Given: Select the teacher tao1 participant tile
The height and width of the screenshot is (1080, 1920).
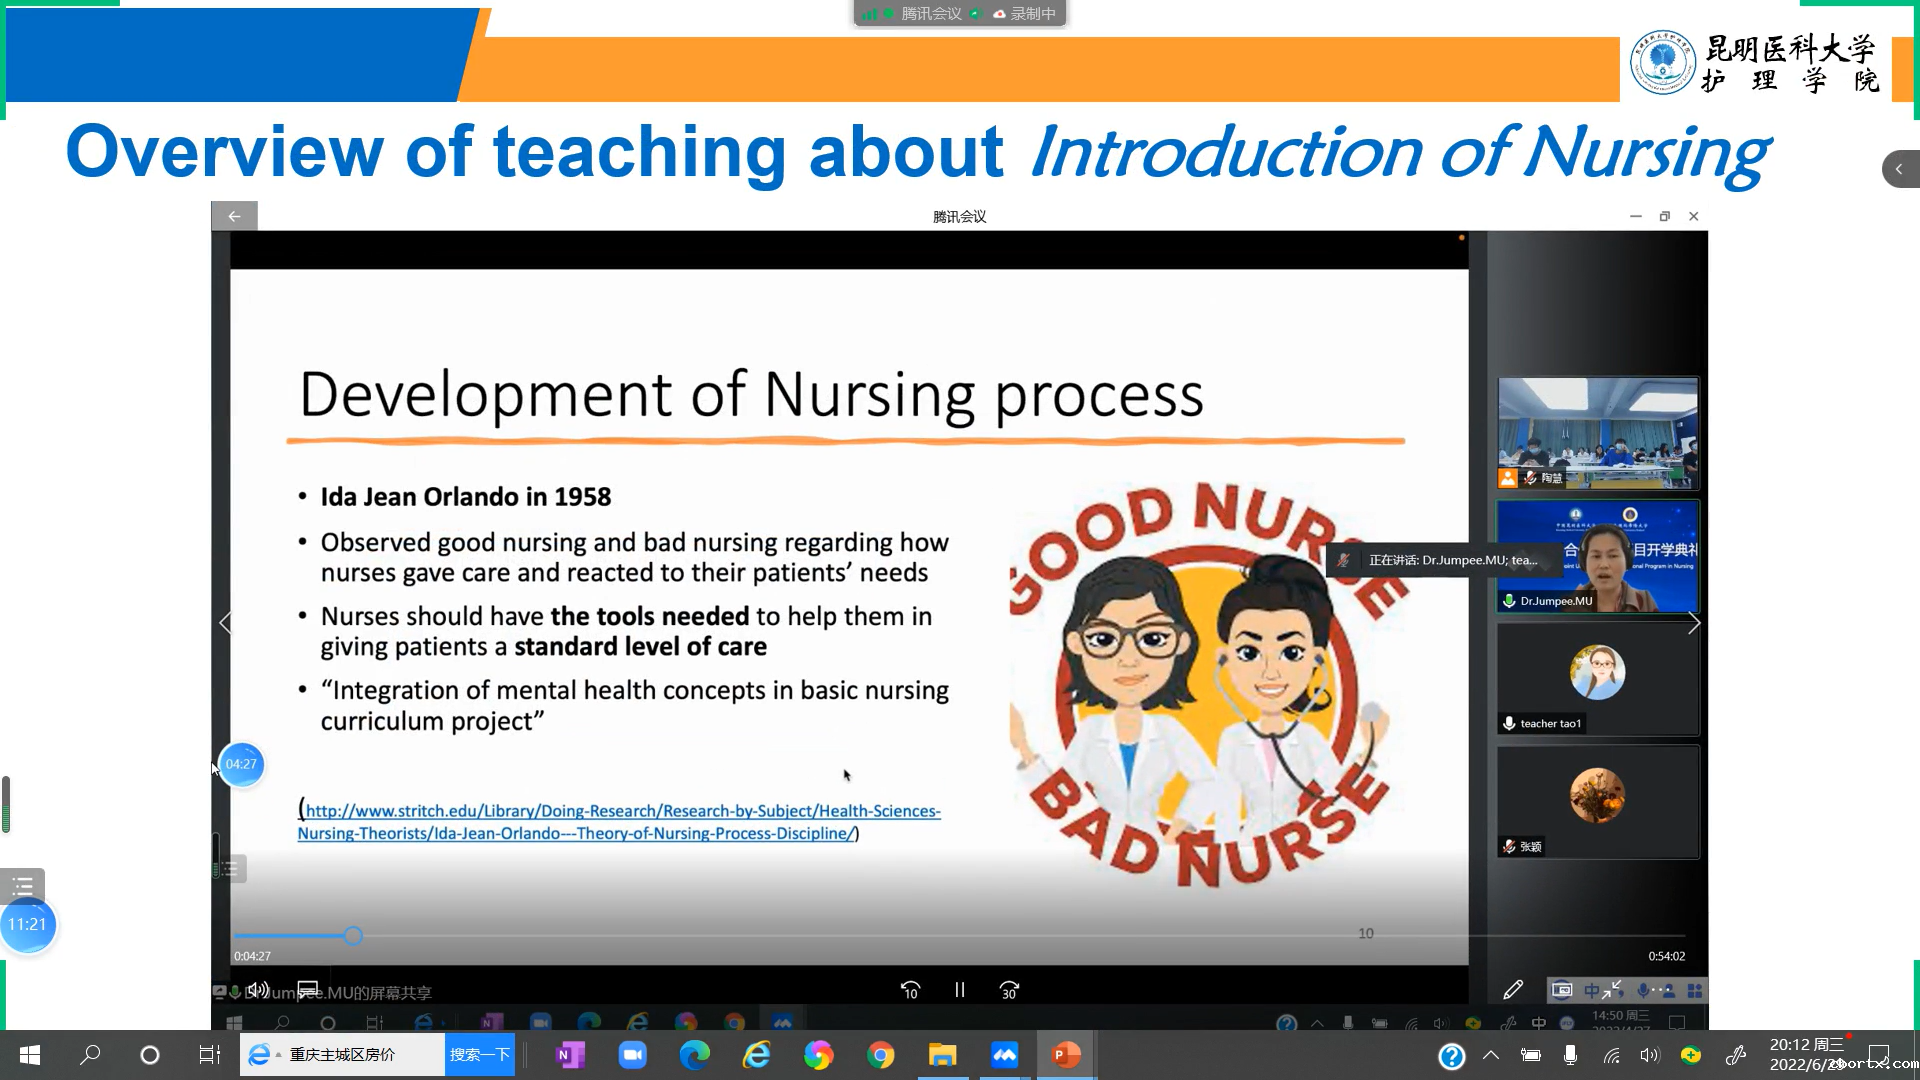Looking at the screenshot, I should click(x=1597, y=680).
